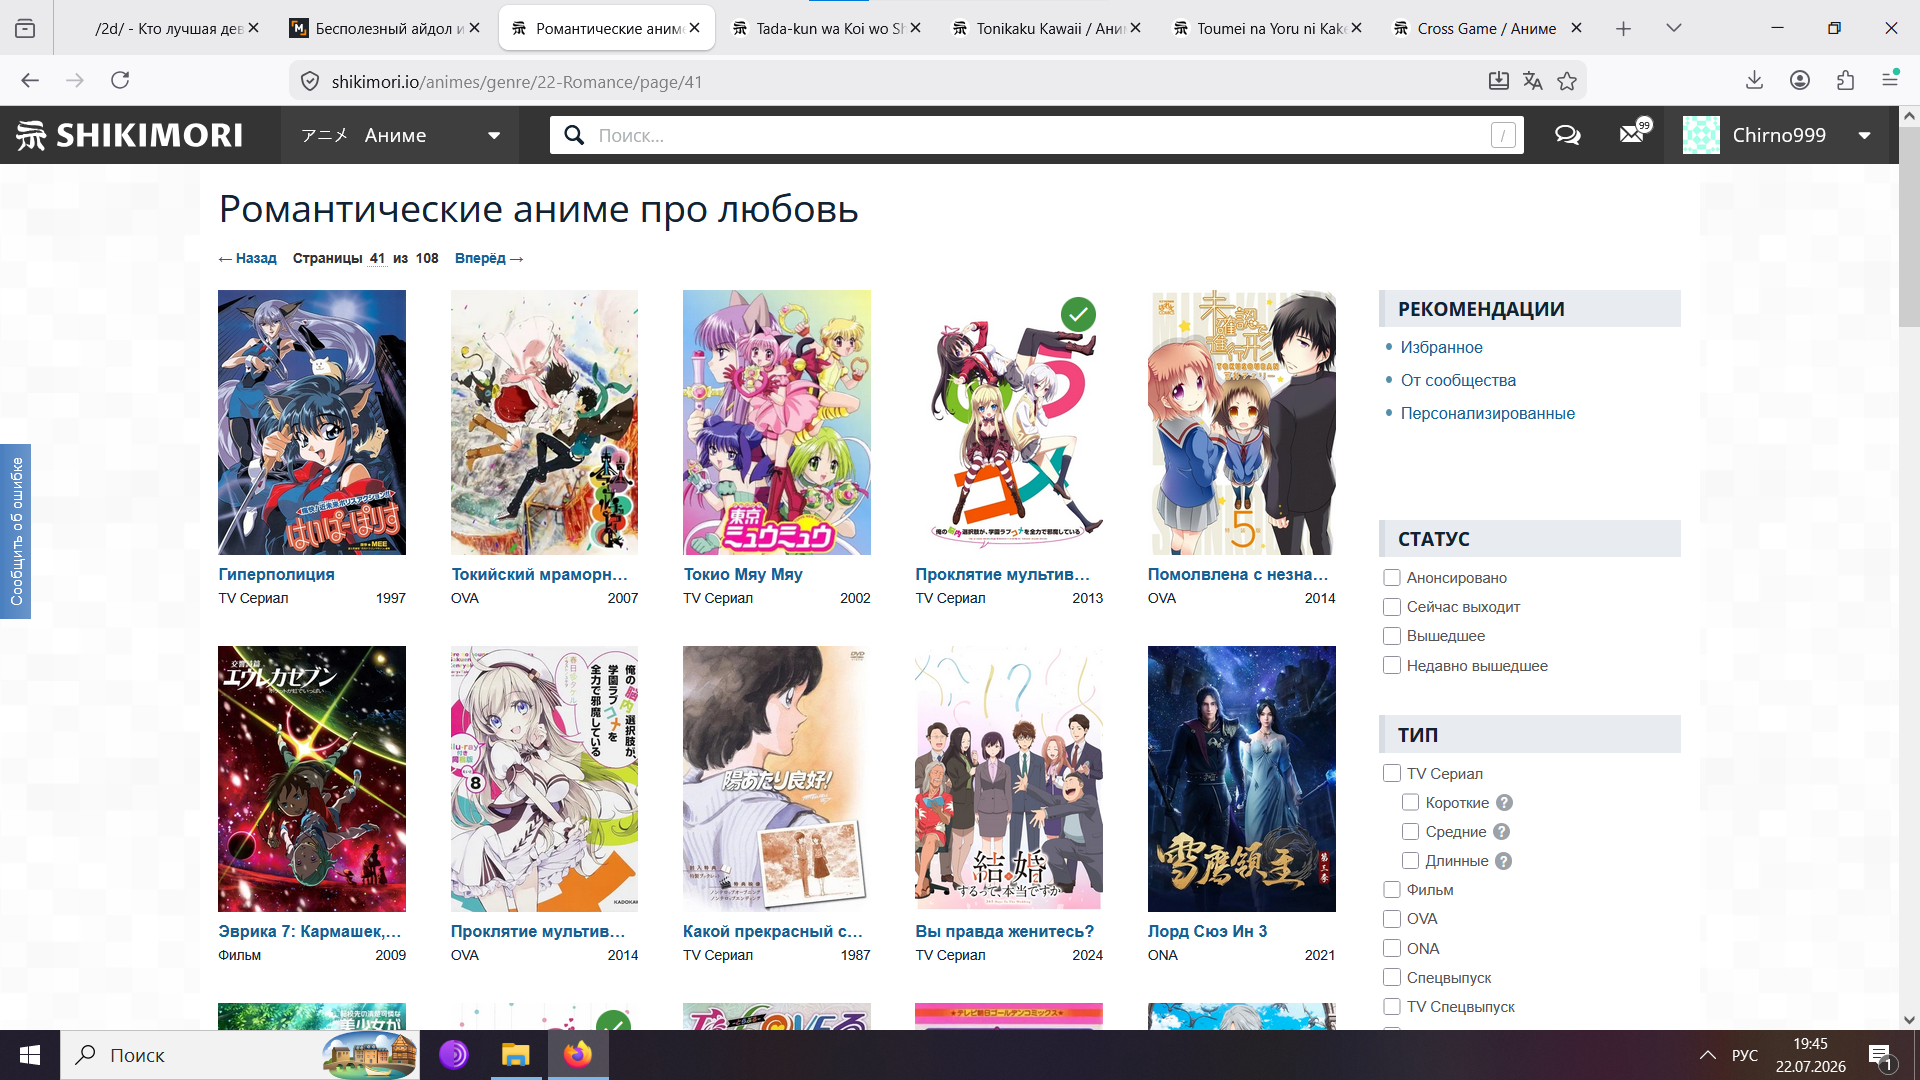Reload the page with the refresh icon

(x=120, y=80)
